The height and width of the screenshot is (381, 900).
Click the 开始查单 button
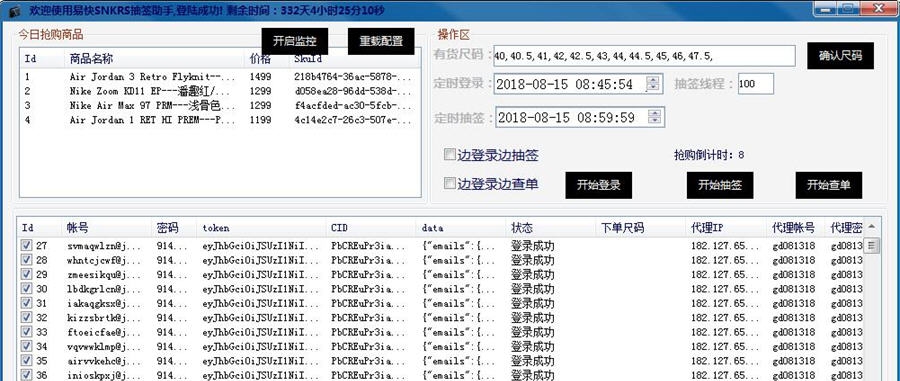829,185
